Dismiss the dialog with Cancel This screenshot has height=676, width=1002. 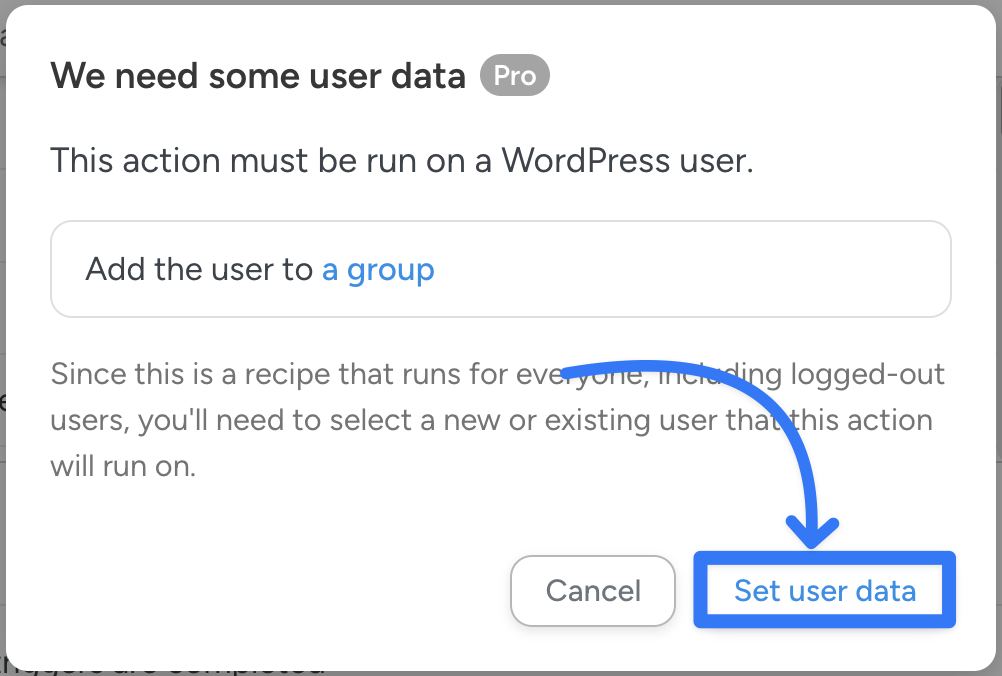click(592, 591)
